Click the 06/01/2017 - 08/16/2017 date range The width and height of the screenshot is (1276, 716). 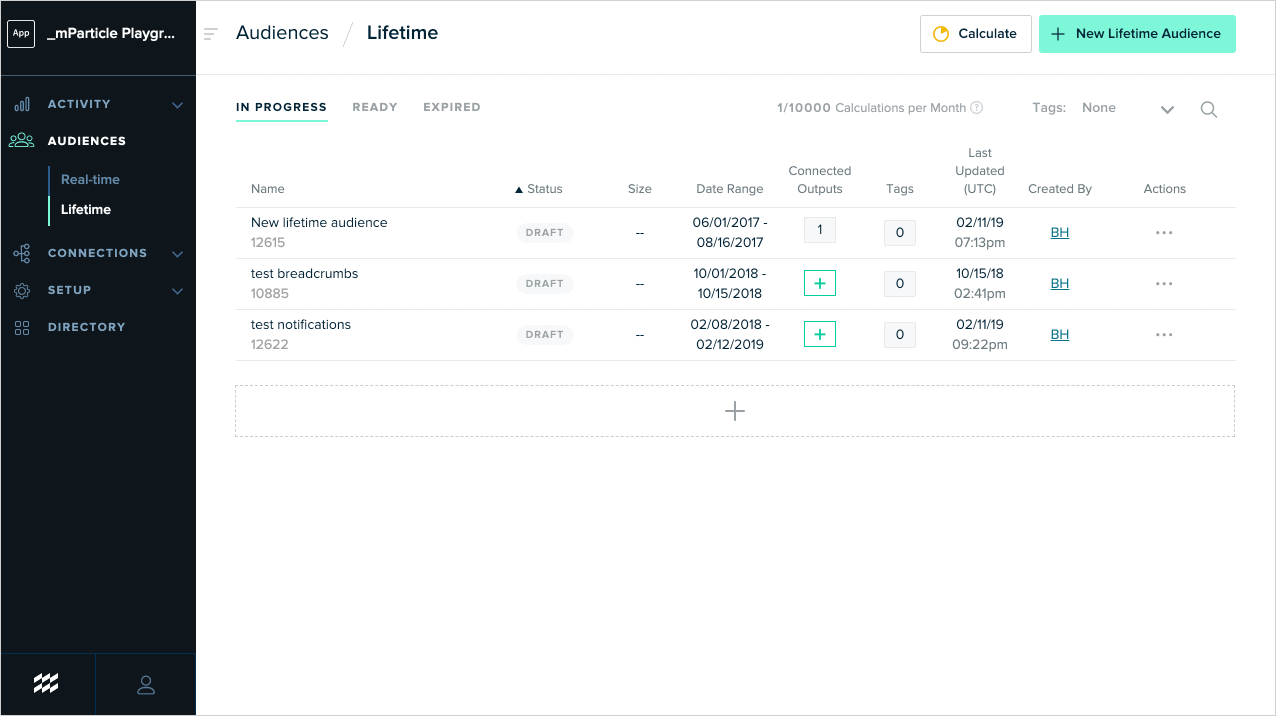click(730, 233)
